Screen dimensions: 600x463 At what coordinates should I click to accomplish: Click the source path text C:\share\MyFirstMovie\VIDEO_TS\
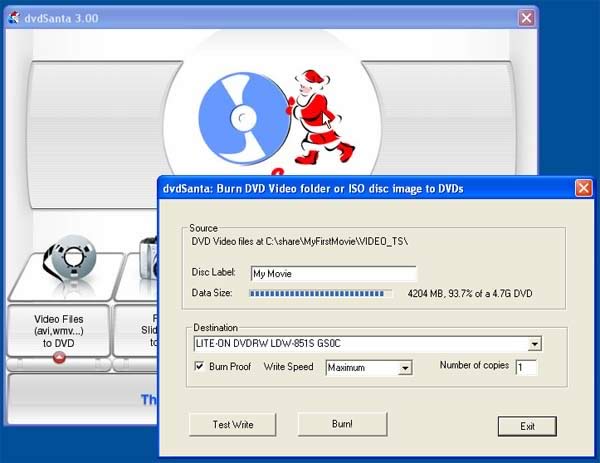point(337,241)
